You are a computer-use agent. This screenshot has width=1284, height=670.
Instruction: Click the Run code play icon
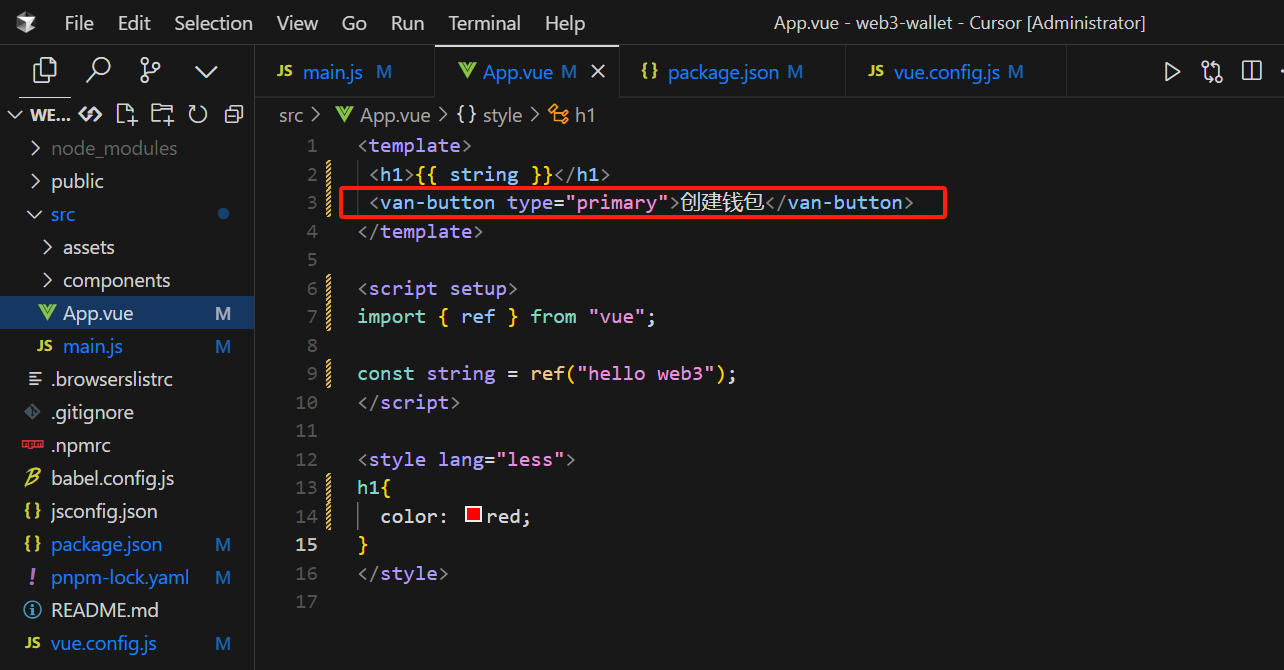[1172, 71]
